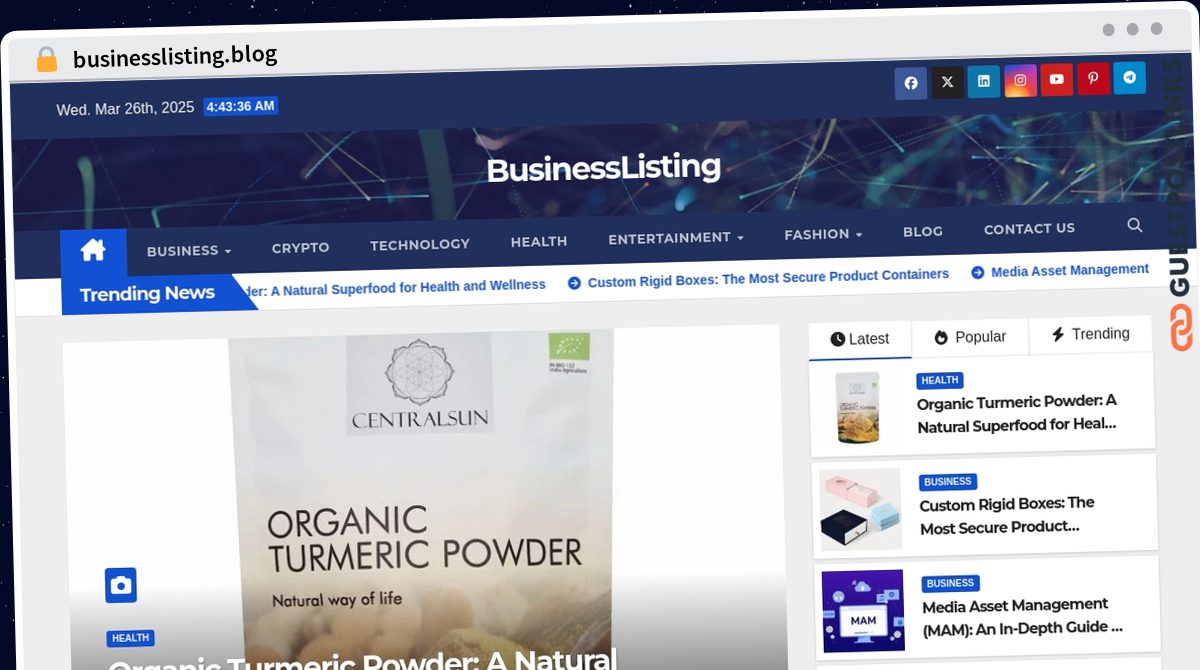This screenshot has width=1200, height=670.
Task: Click the arrow icon before Custom Rigid Boxes ticker
Action: pos(574,283)
